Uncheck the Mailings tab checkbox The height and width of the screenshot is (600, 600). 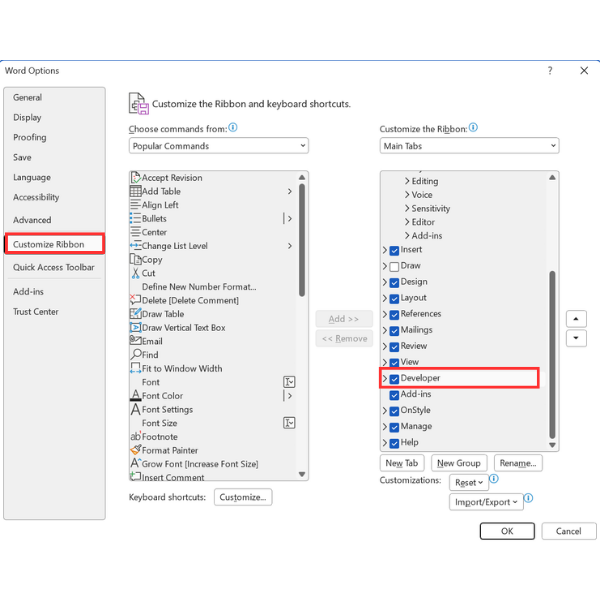point(394,331)
